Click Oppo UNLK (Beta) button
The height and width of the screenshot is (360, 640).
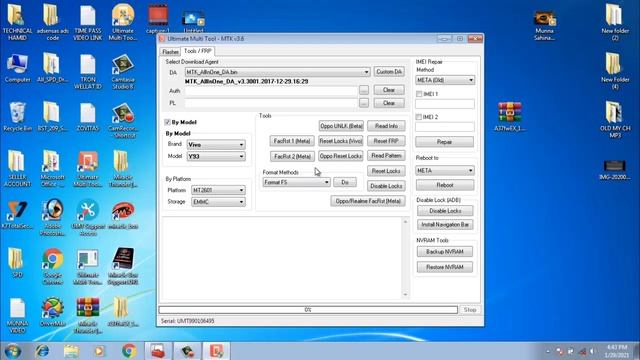(341, 126)
